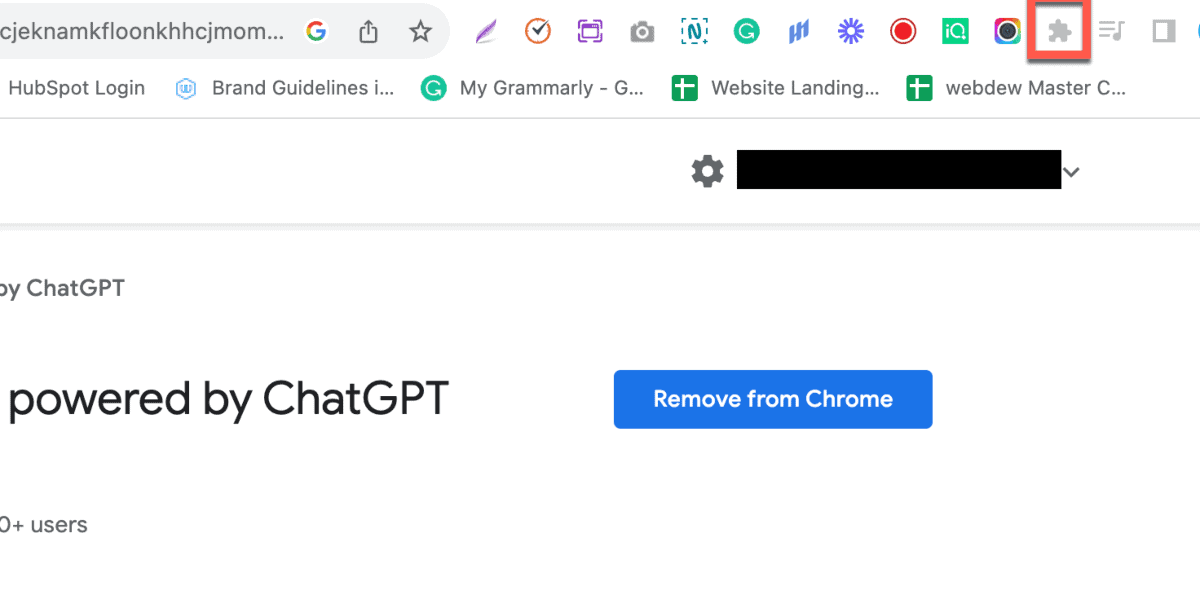
Task: Click the purple screen capture extension icon
Action: click(x=589, y=31)
